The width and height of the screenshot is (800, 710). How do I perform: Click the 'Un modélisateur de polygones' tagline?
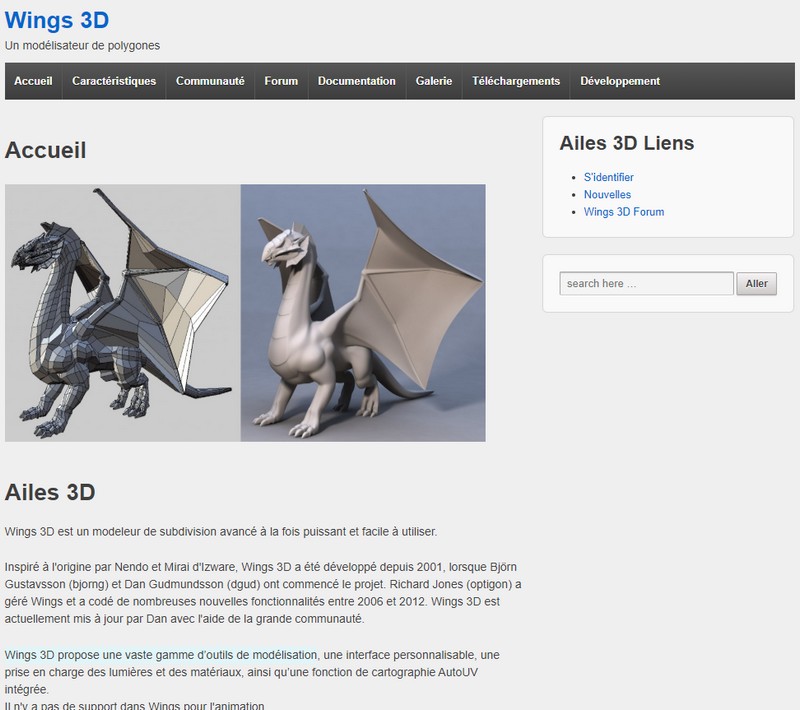(82, 45)
